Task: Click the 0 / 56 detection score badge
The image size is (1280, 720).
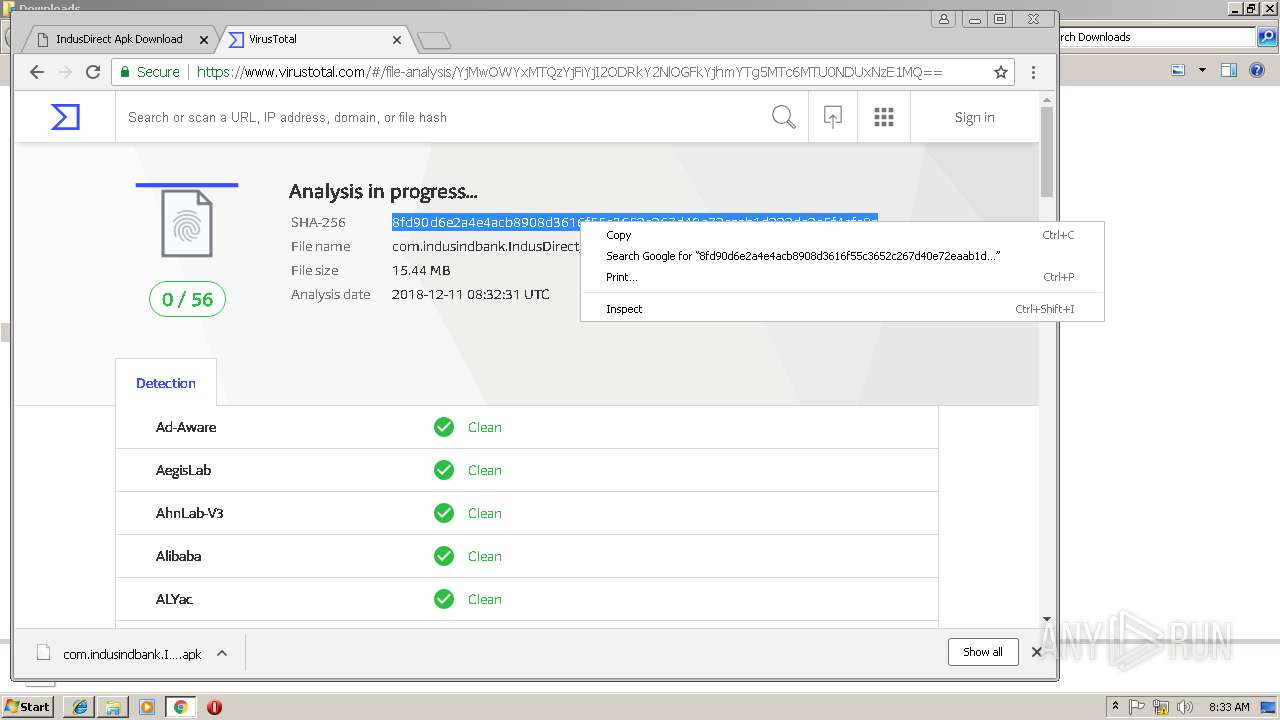Action: pyautogui.click(x=187, y=299)
